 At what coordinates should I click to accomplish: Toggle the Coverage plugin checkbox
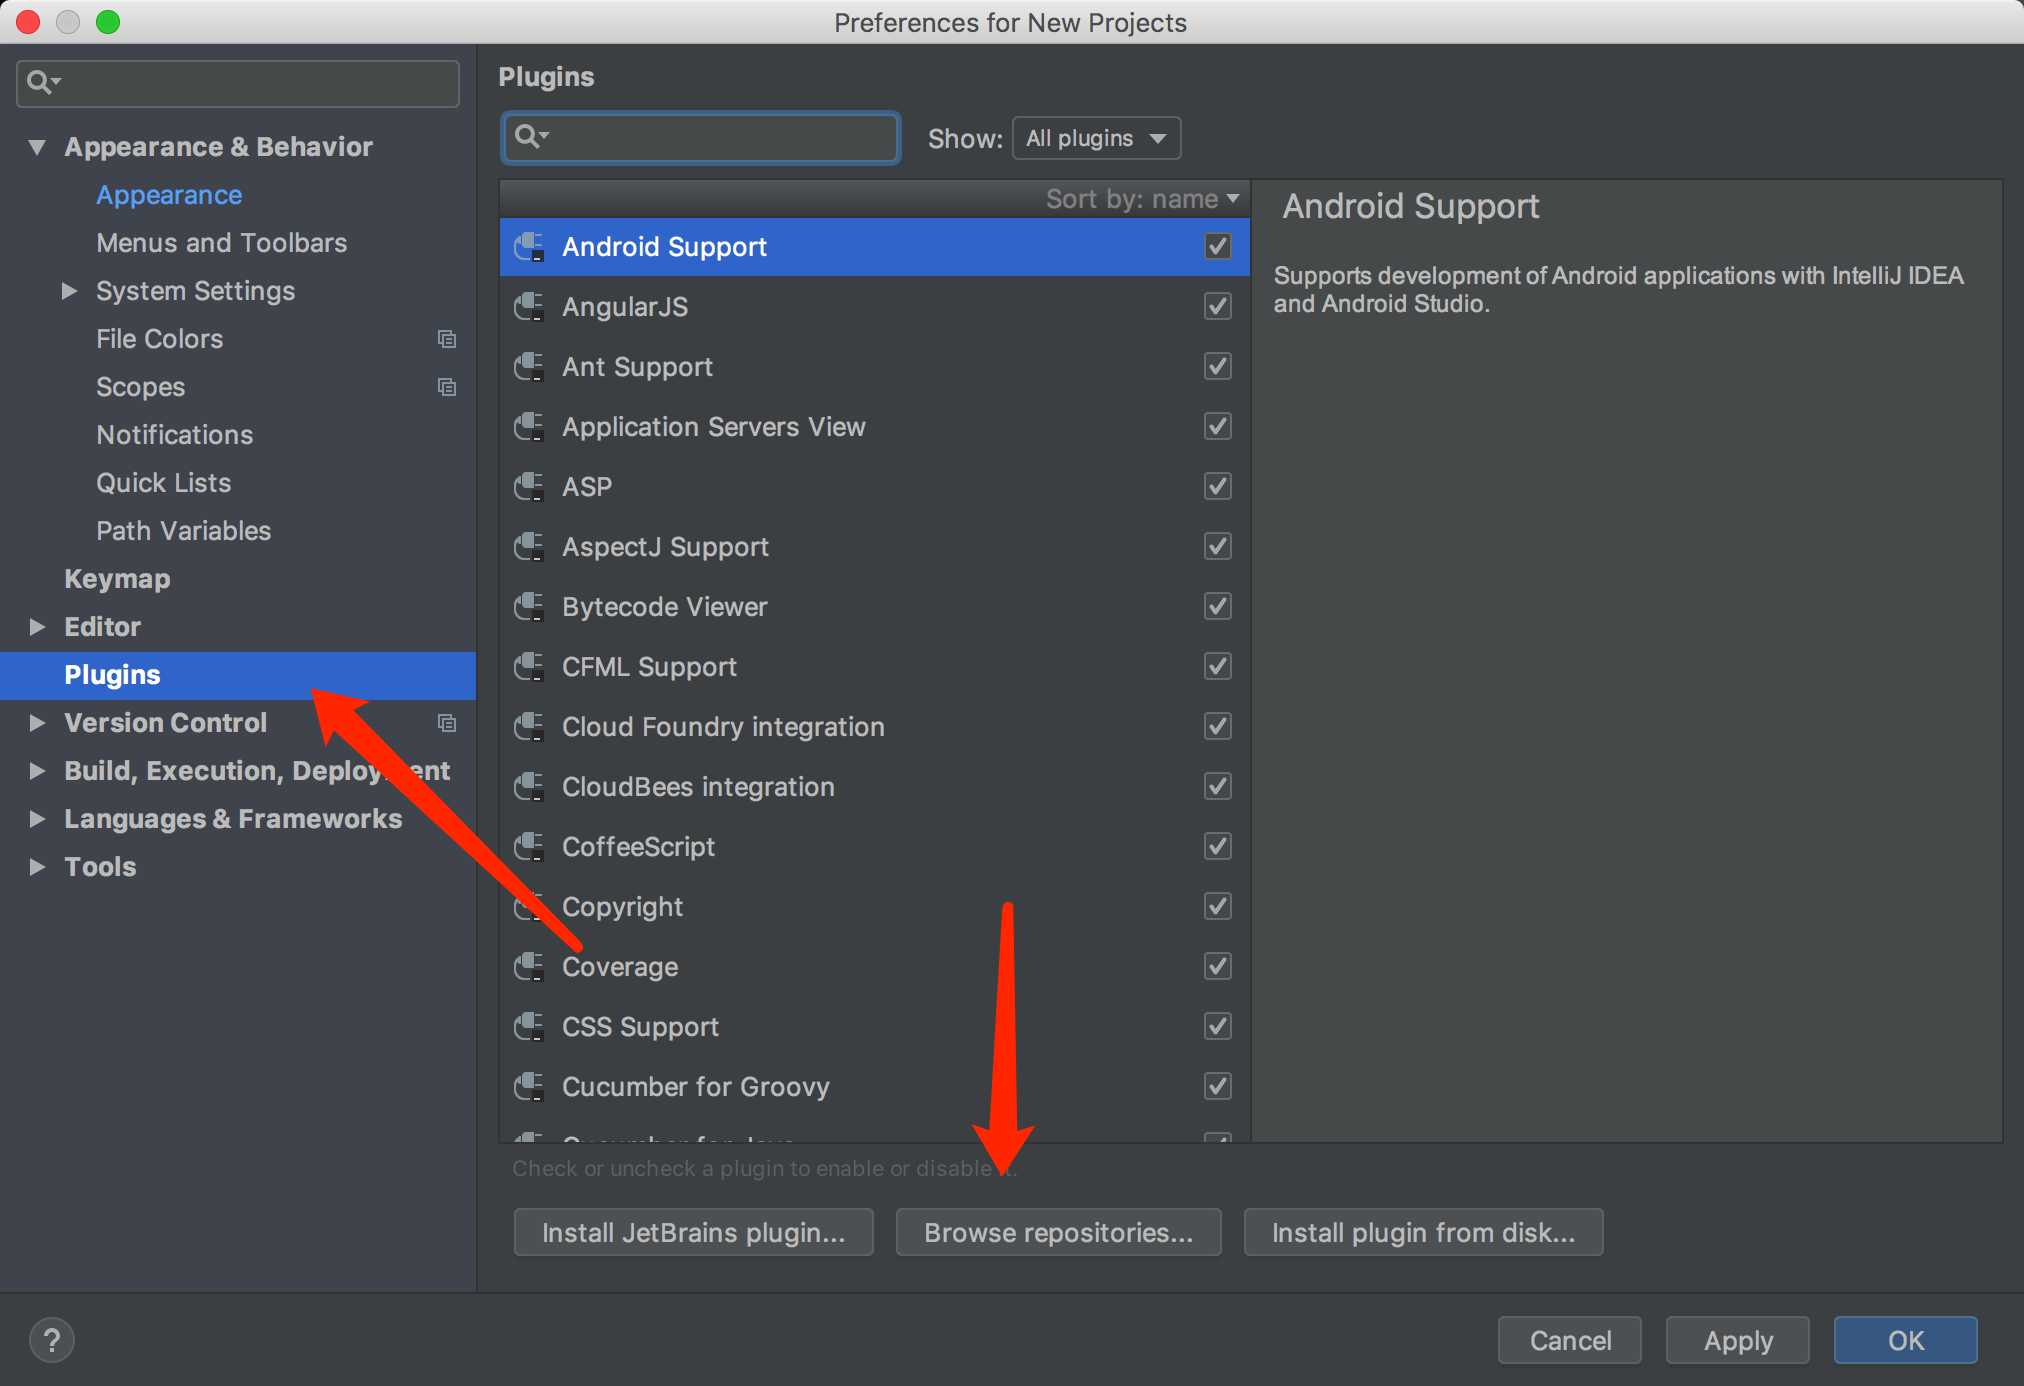[1218, 966]
